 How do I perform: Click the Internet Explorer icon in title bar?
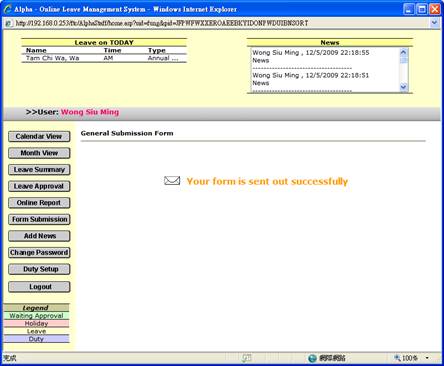[x=8, y=9]
